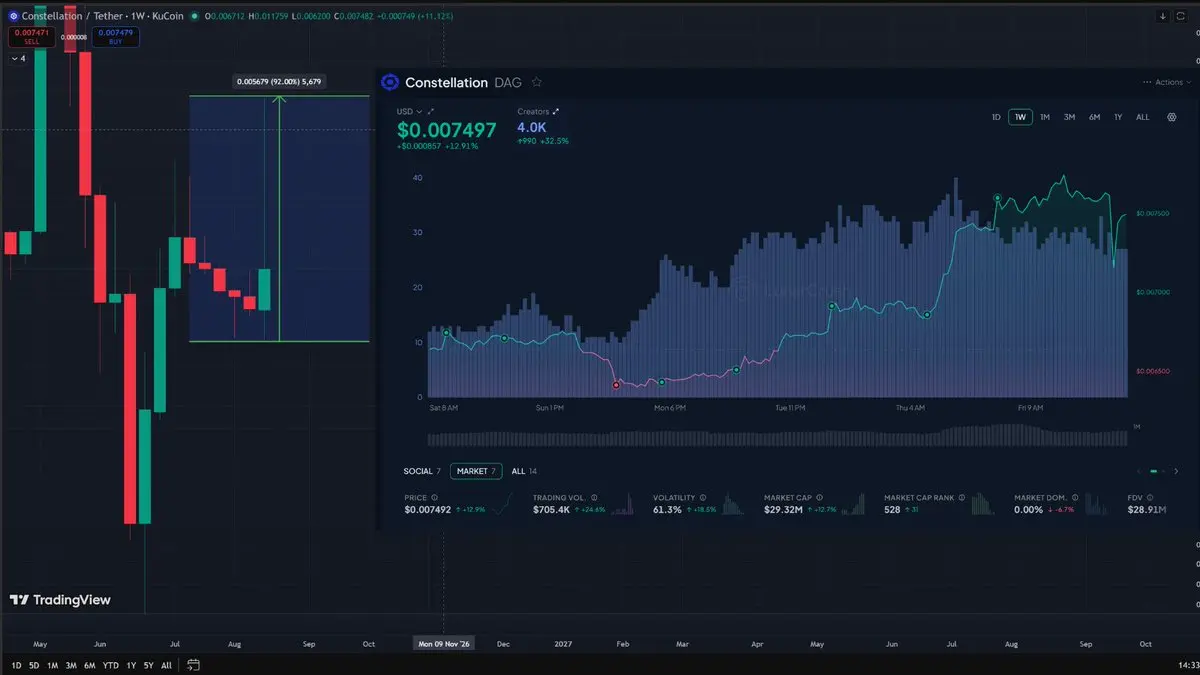Image resolution: width=1200 pixels, height=675 pixels.
Task: Select the 1Y timeframe in the overlay chart
Action: (x=1118, y=117)
